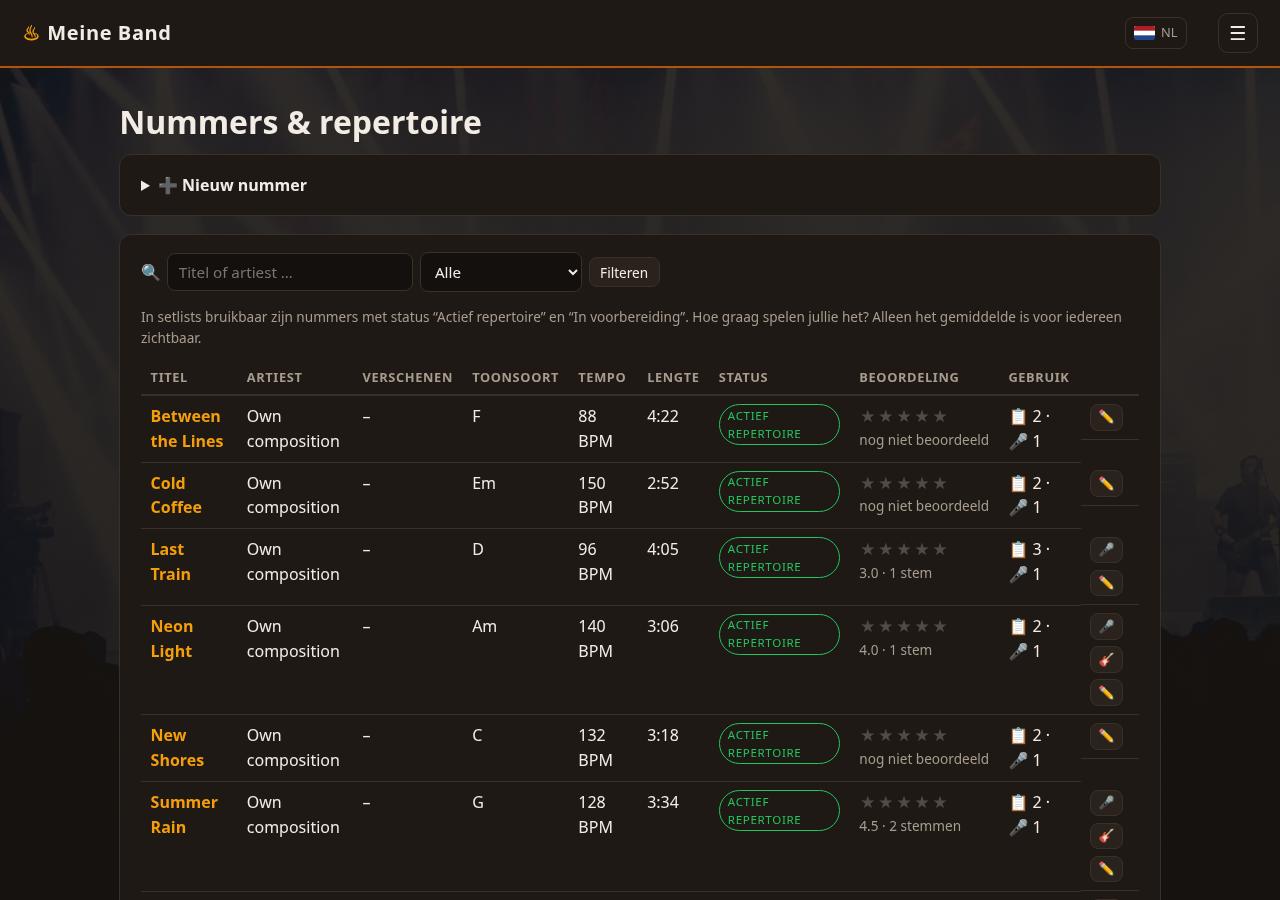Open the Neon Light song title

(172, 638)
